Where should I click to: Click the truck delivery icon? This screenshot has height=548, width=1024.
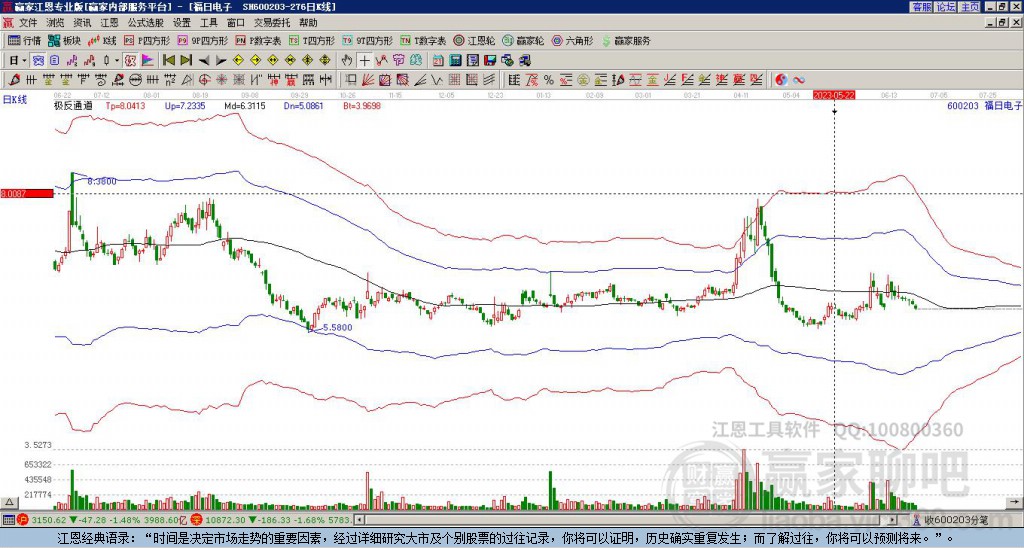tap(524, 60)
